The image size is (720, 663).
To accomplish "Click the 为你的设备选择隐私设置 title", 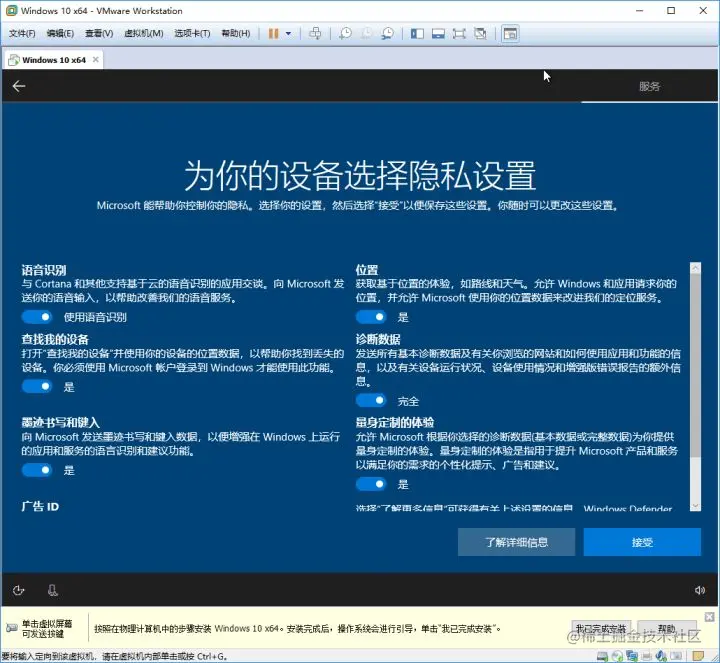I will click(x=360, y=176).
